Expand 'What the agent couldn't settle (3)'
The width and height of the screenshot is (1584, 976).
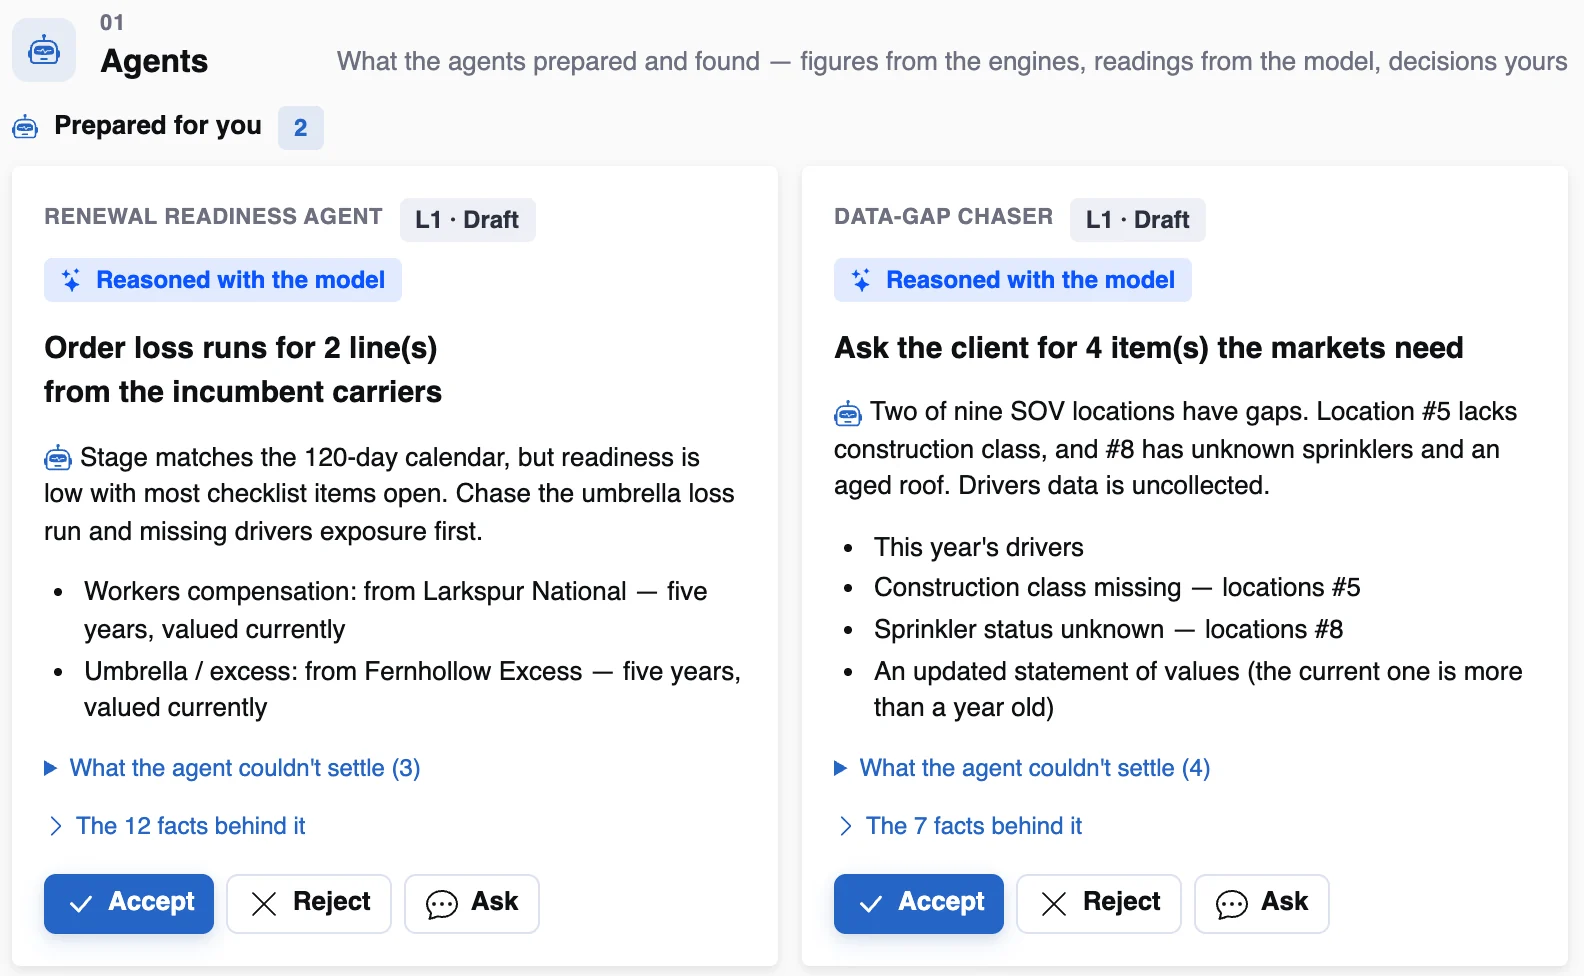tap(232, 768)
